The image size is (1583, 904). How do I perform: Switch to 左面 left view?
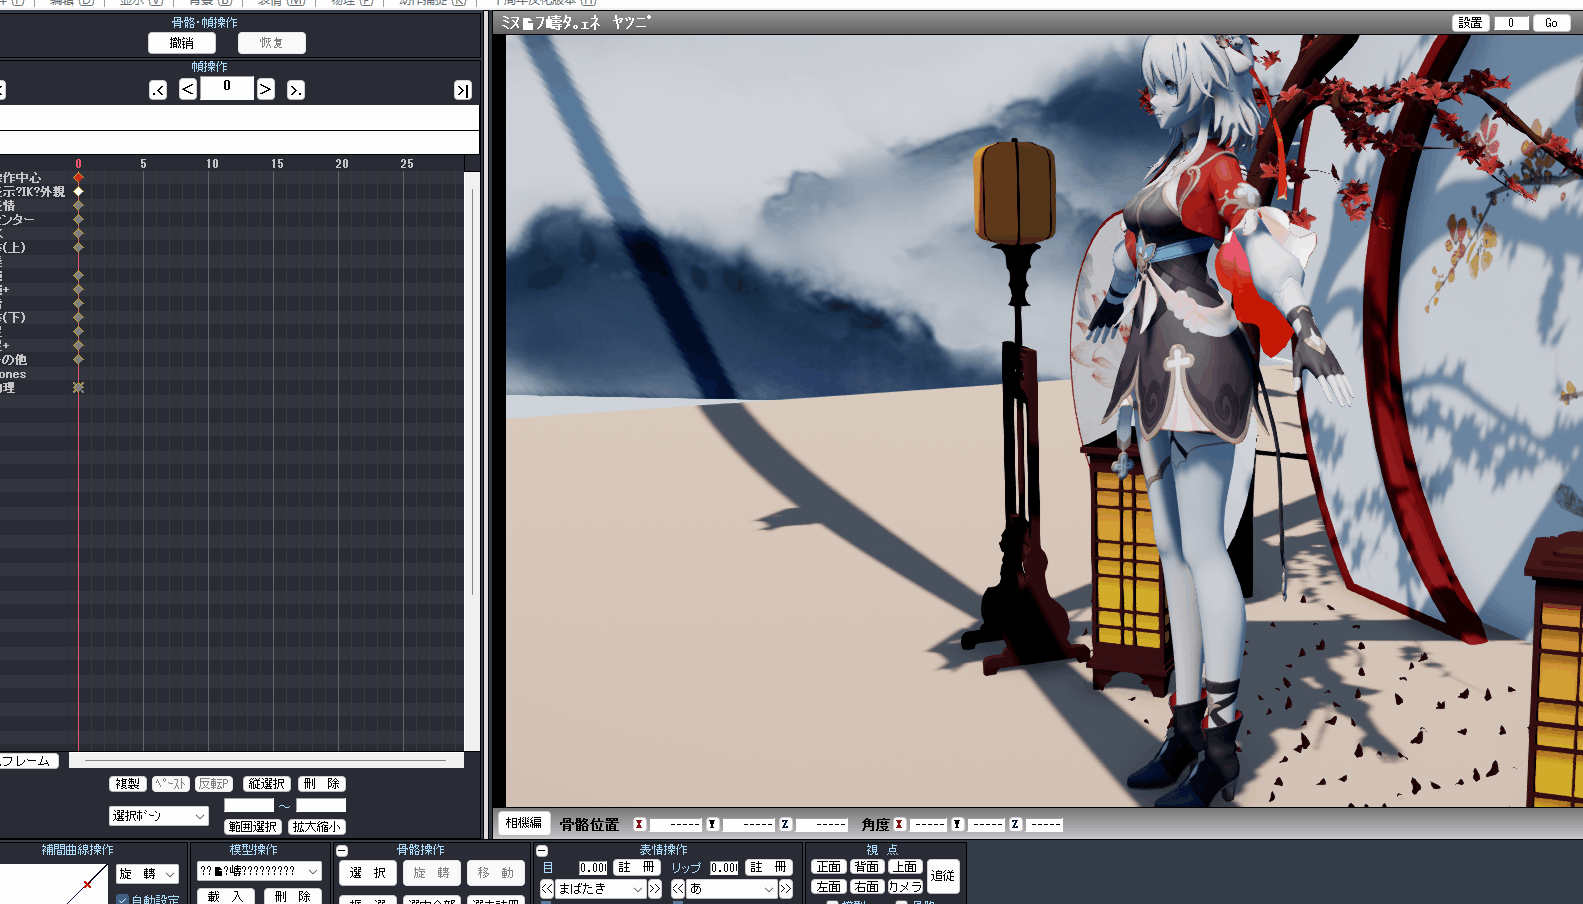(x=829, y=887)
